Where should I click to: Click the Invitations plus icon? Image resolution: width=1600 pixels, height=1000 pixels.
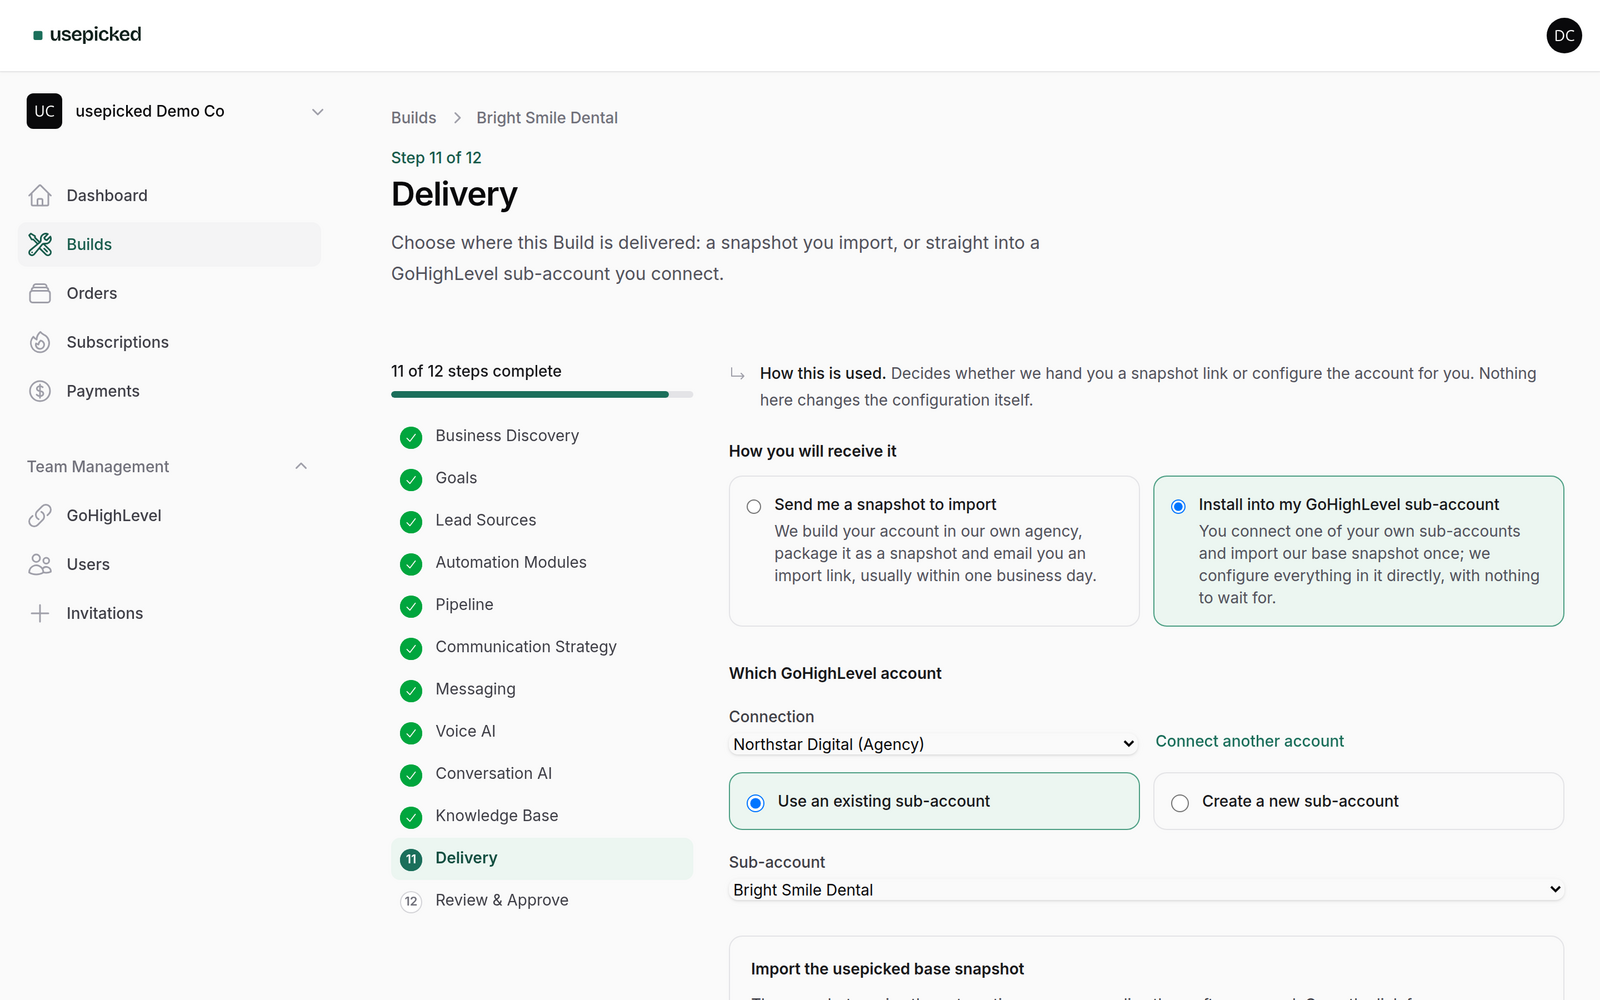40,613
